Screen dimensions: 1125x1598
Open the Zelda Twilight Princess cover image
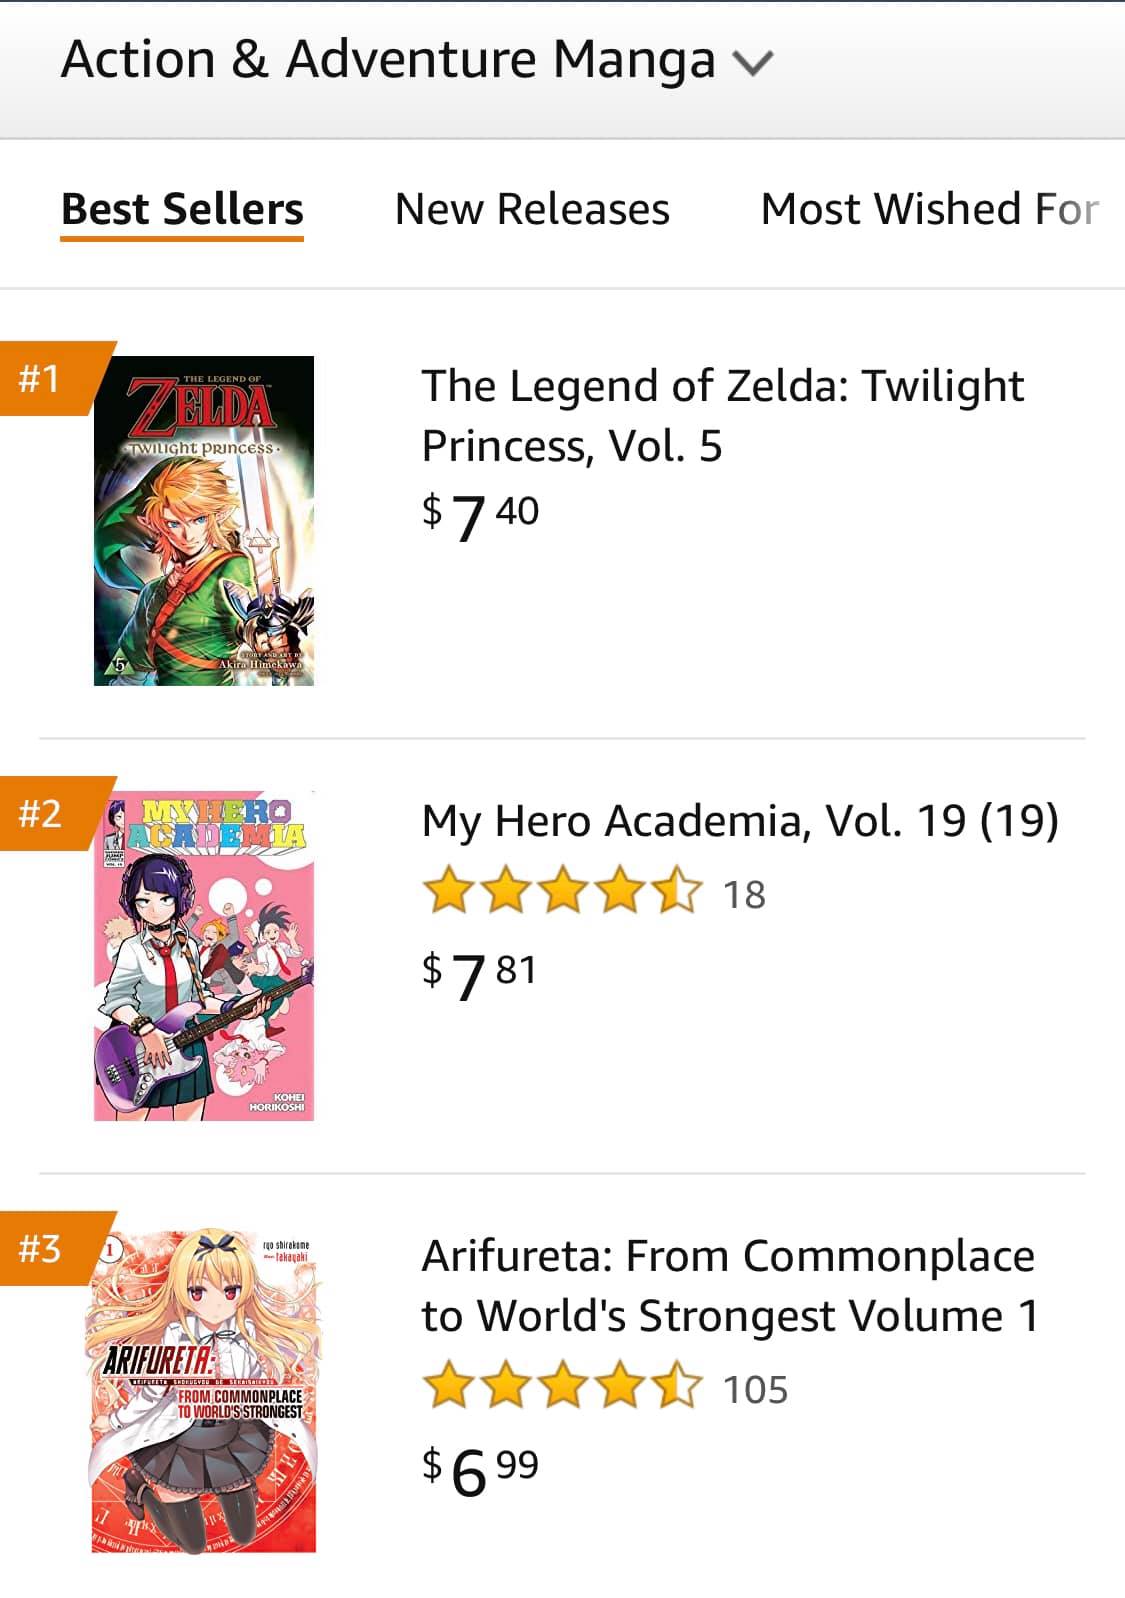[204, 520]
